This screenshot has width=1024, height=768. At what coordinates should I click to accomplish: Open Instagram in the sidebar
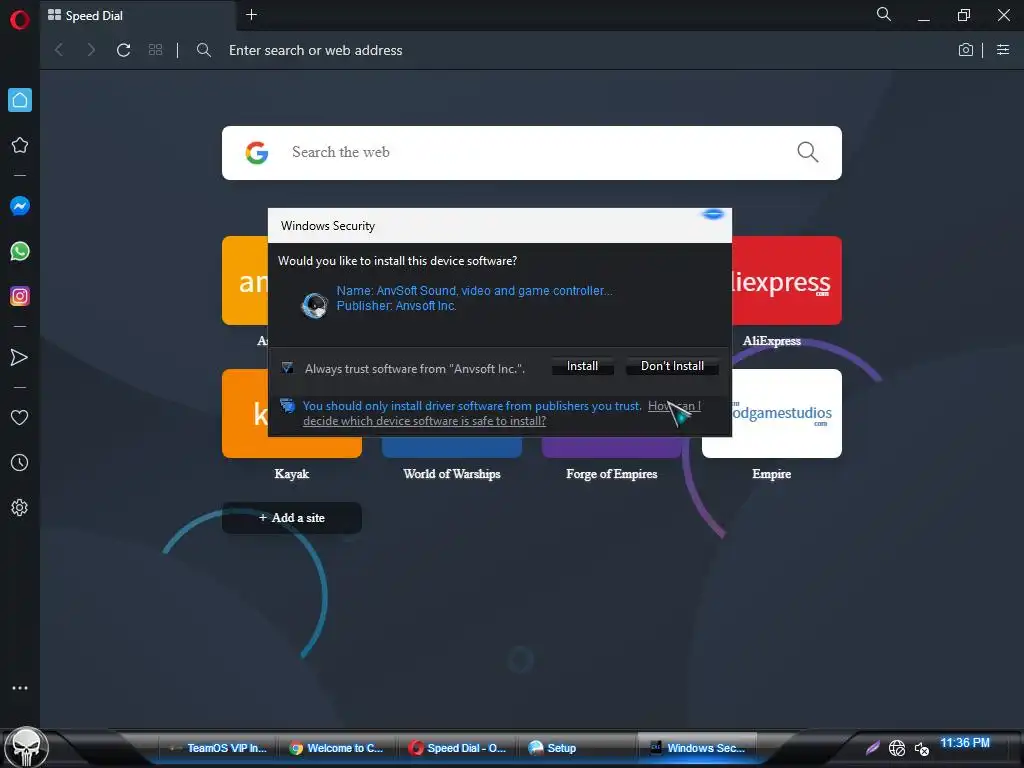click(x=20, y=296)
